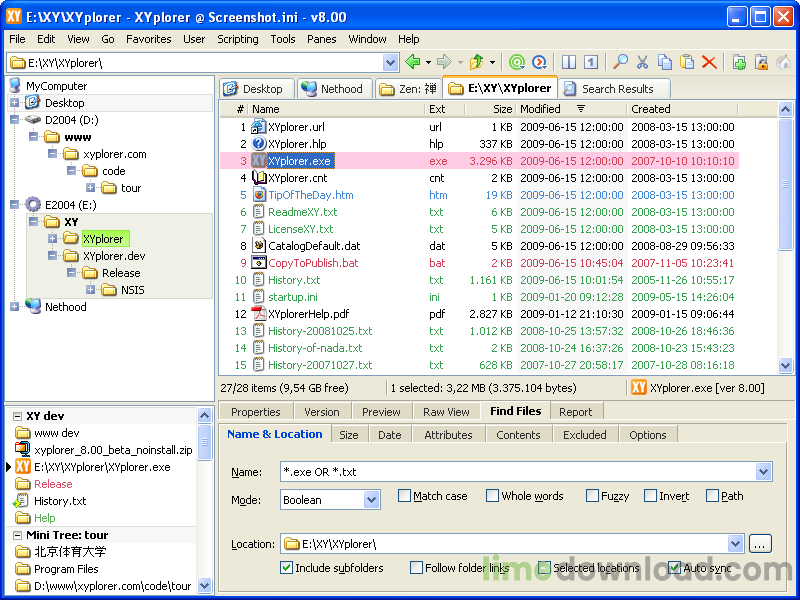Click the XYplorerHelp.pdf PDF icon
This screenshot has height=600, width=800.
(259, 314)
